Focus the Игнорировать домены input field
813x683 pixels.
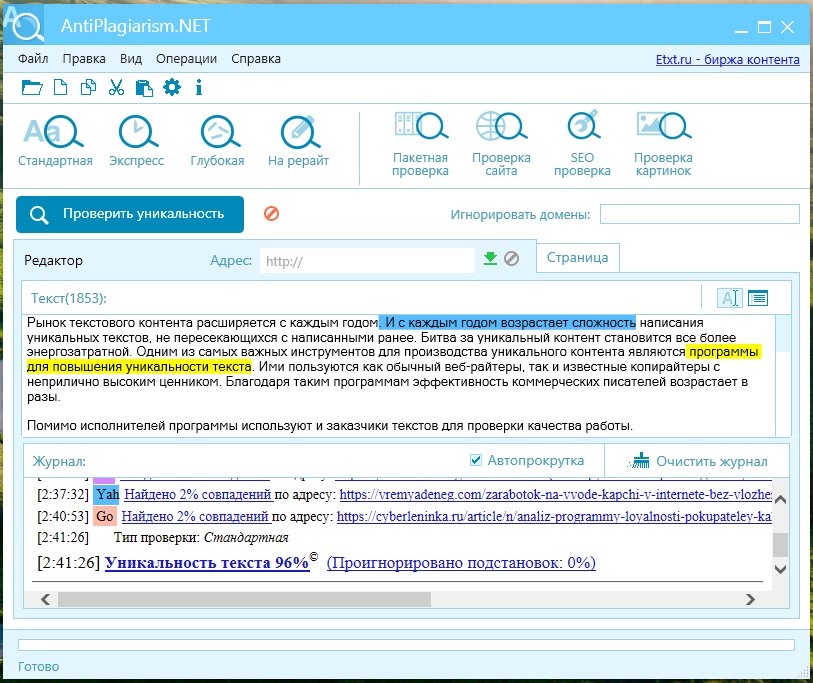(x=699, y=214)
